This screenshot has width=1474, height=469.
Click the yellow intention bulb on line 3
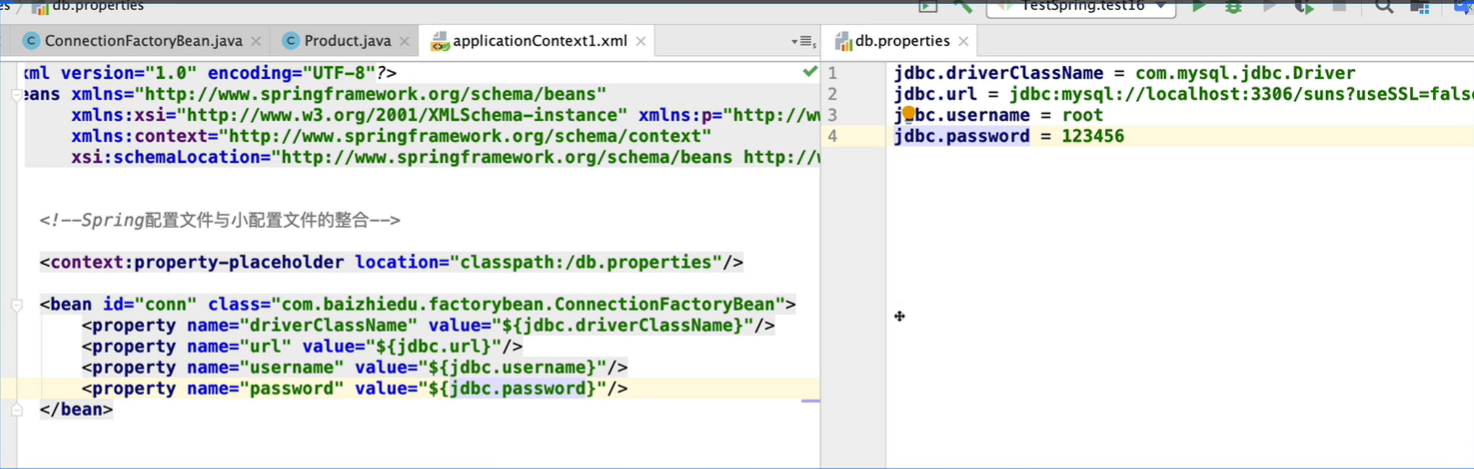(x=909, y=114)
